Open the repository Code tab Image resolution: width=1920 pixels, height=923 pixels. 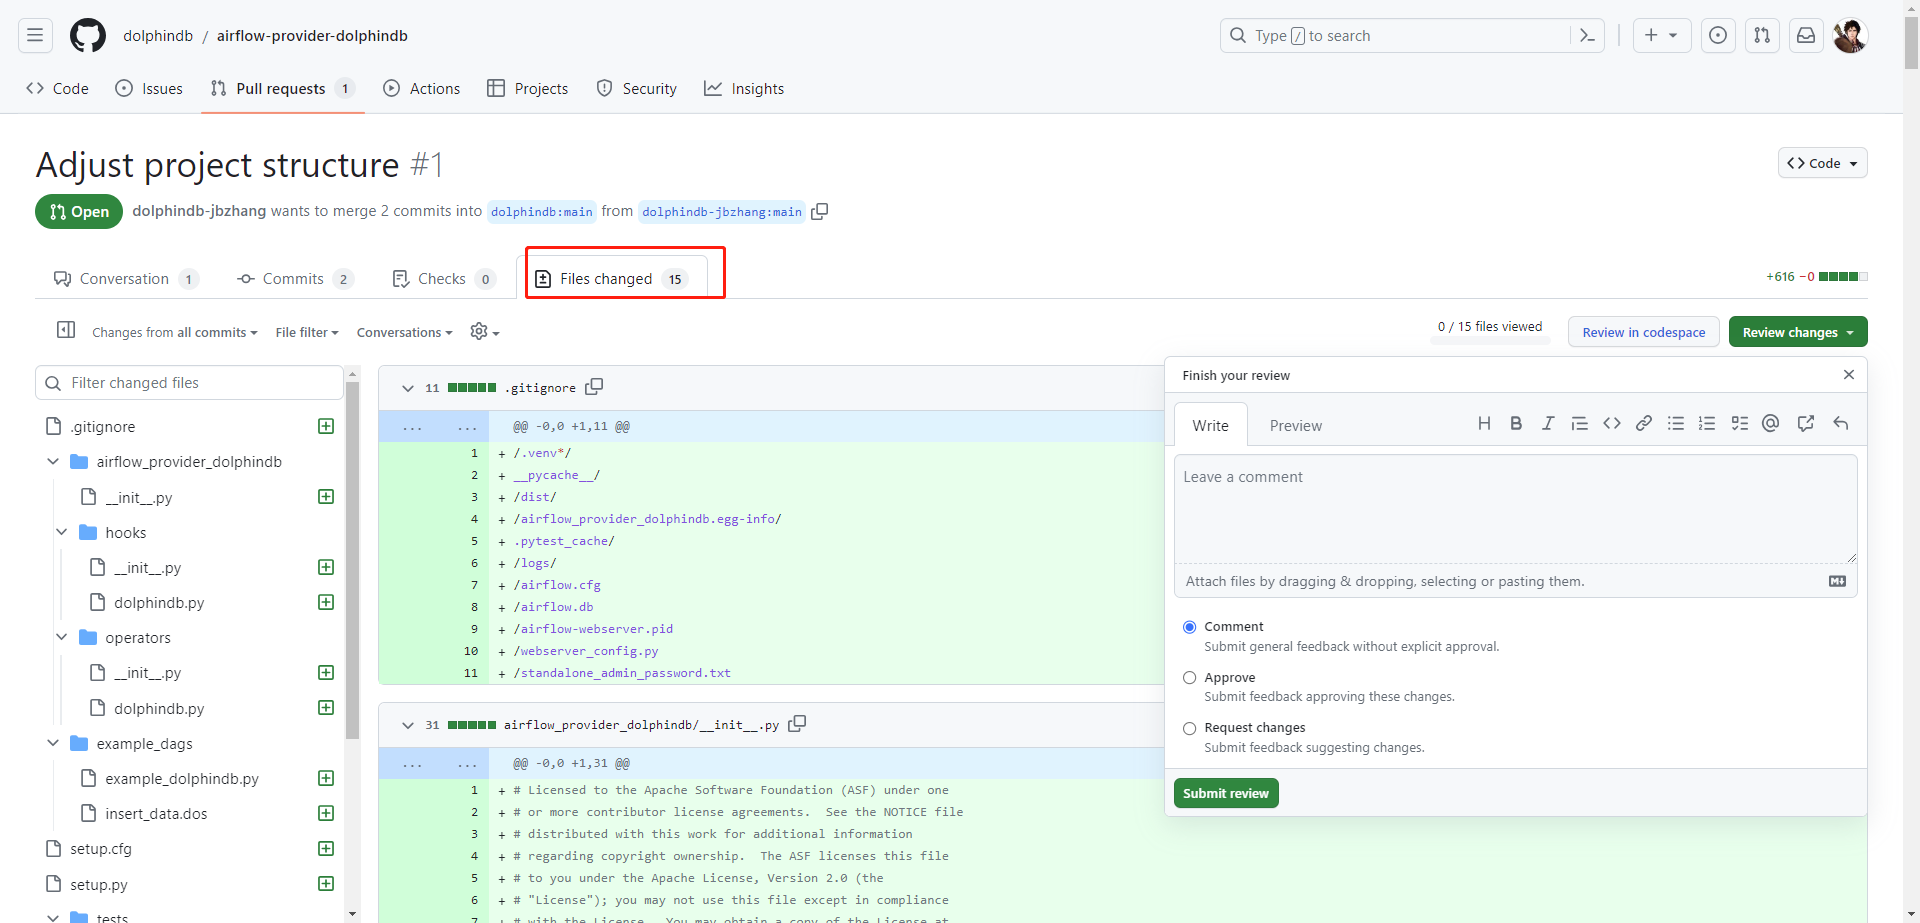58,89
